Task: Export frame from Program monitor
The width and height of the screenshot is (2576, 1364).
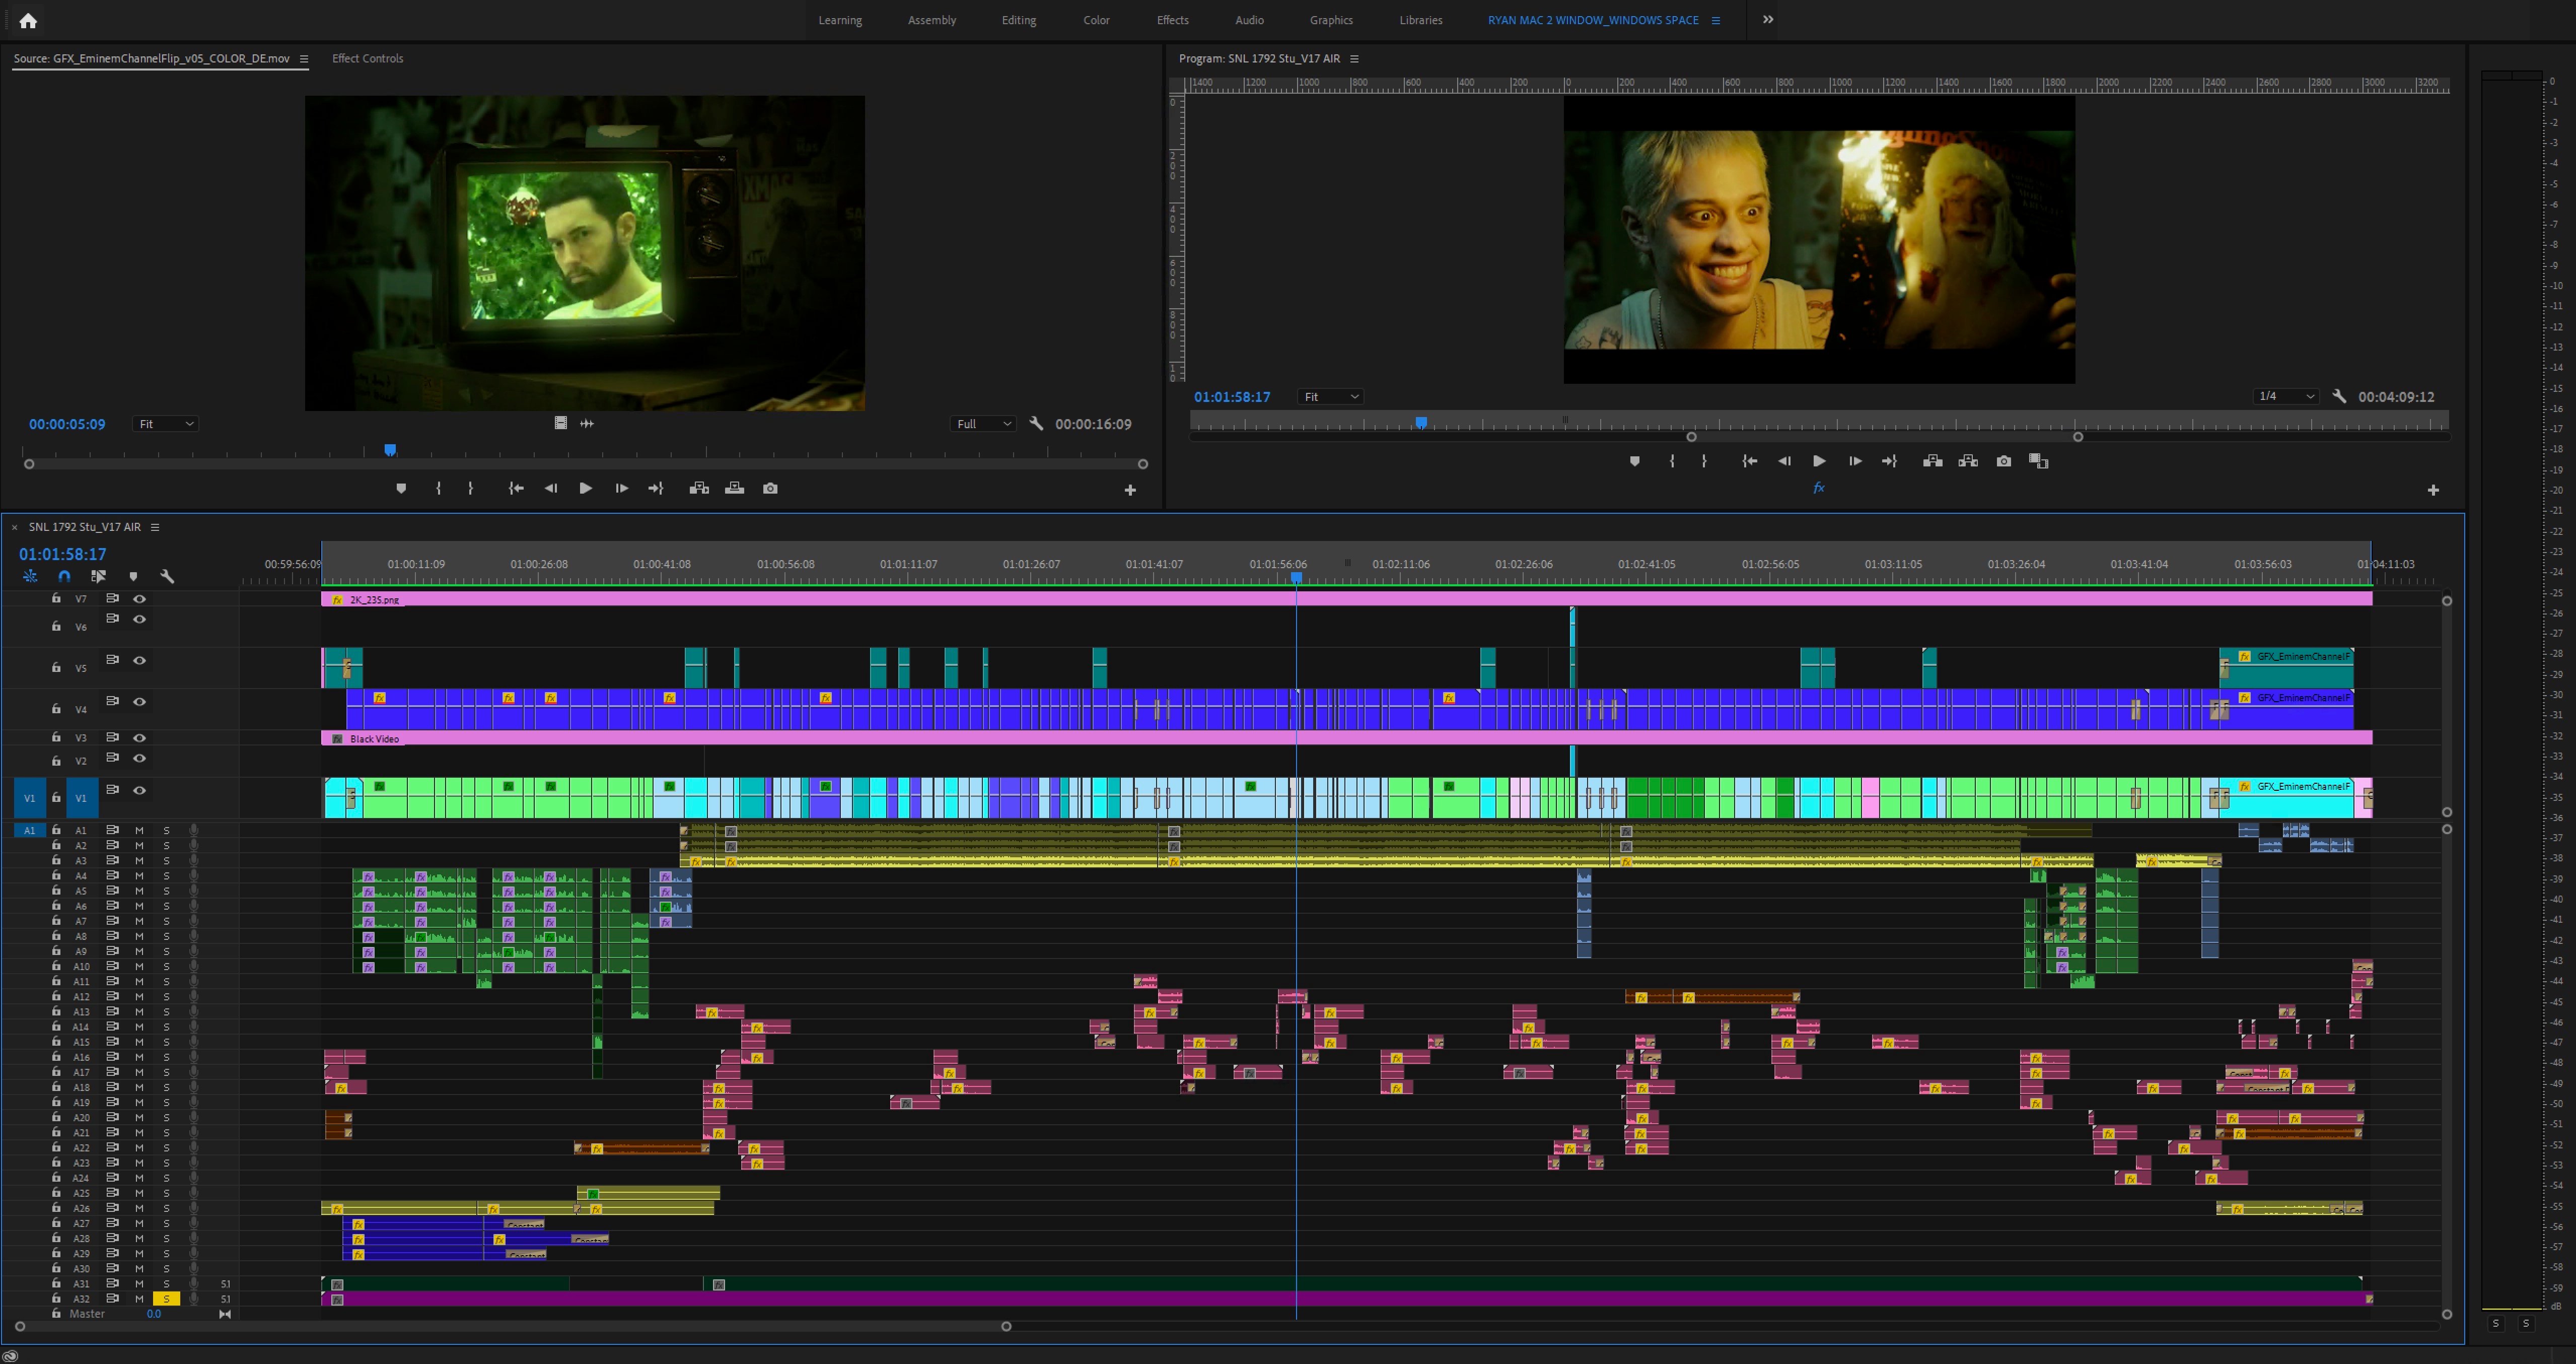Action: click(x=2004, y=461)
